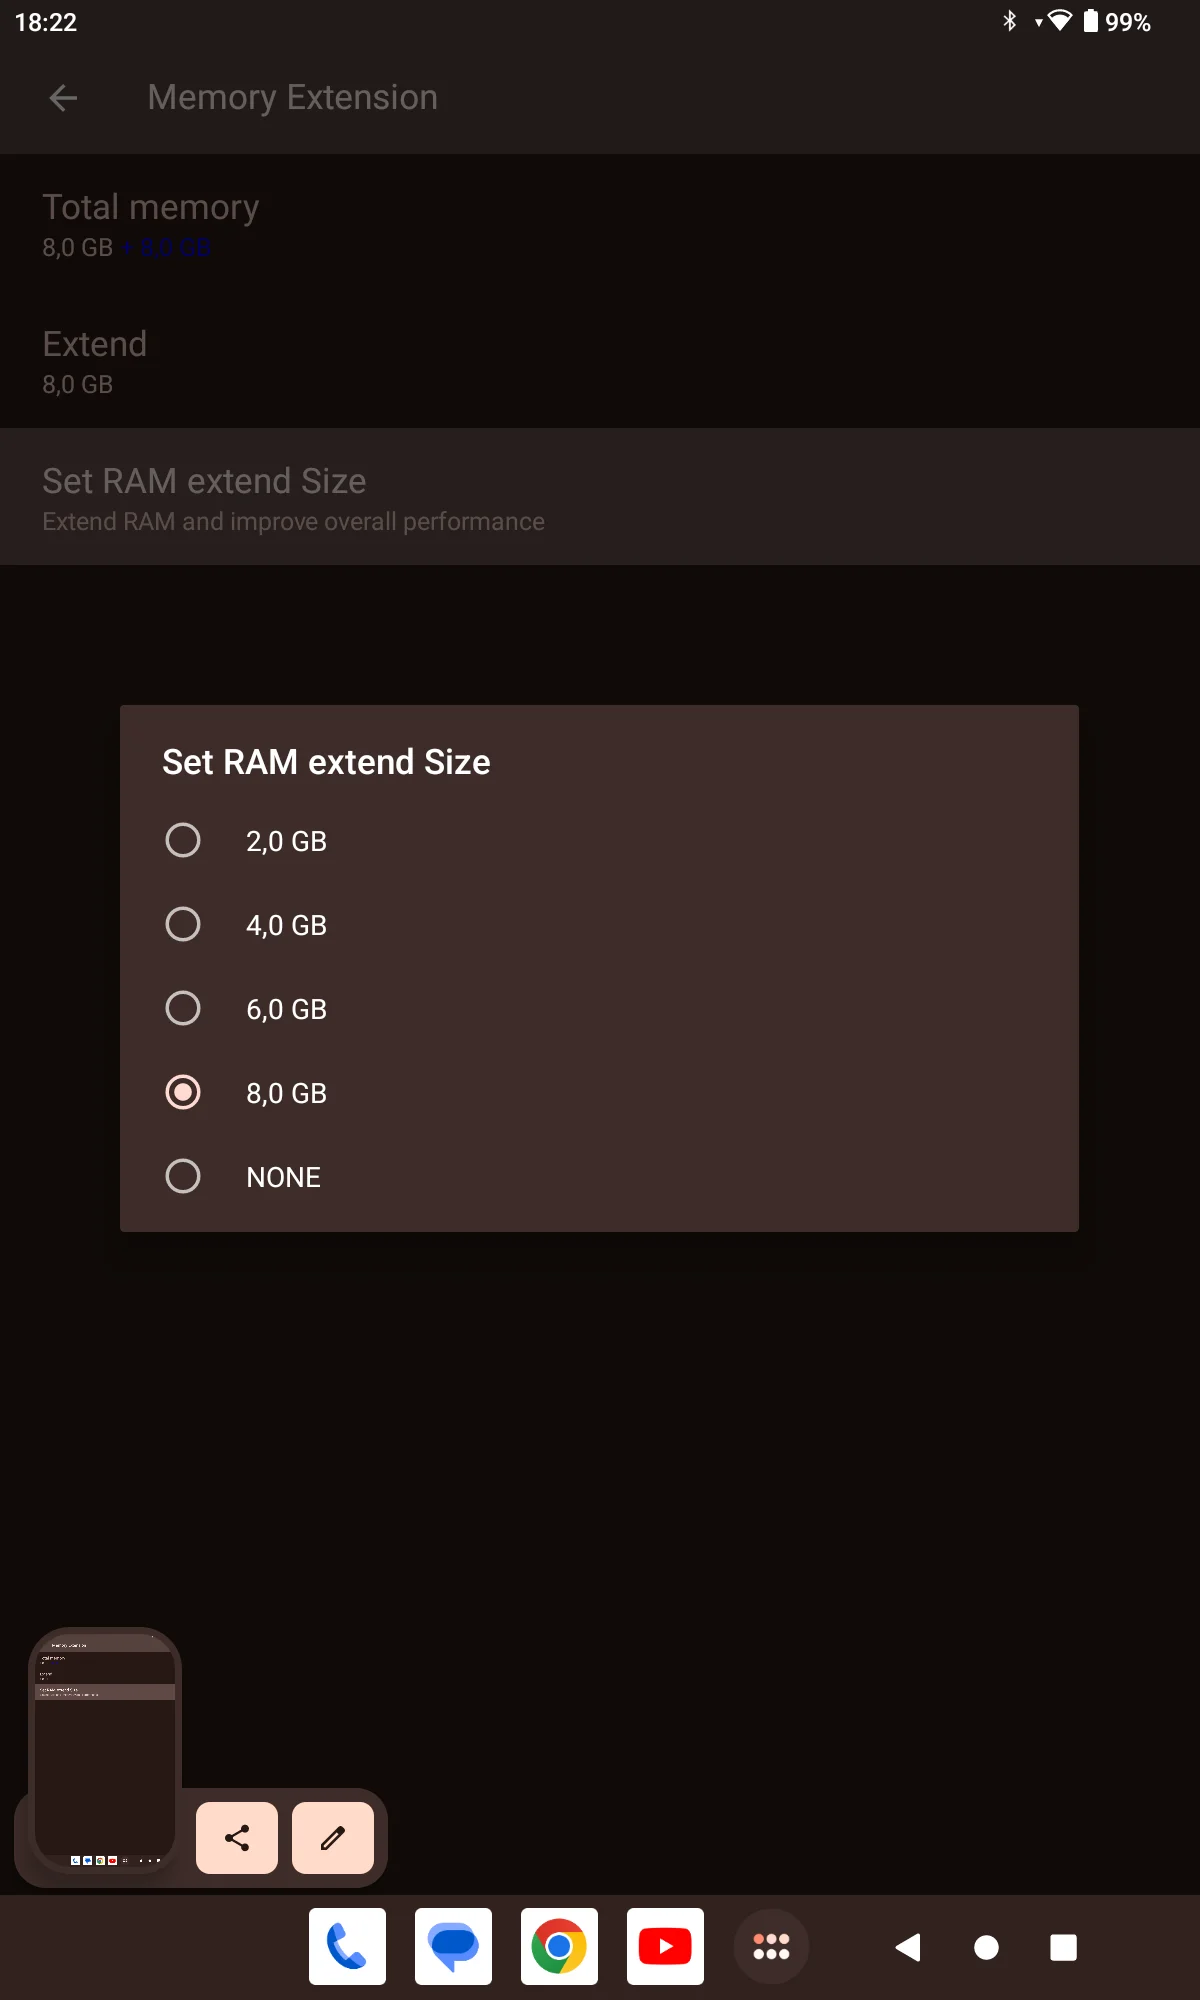Tap the Extend 8,0 GB entry
This screenshot has height=2000, width=1200.
click(600, 361)
